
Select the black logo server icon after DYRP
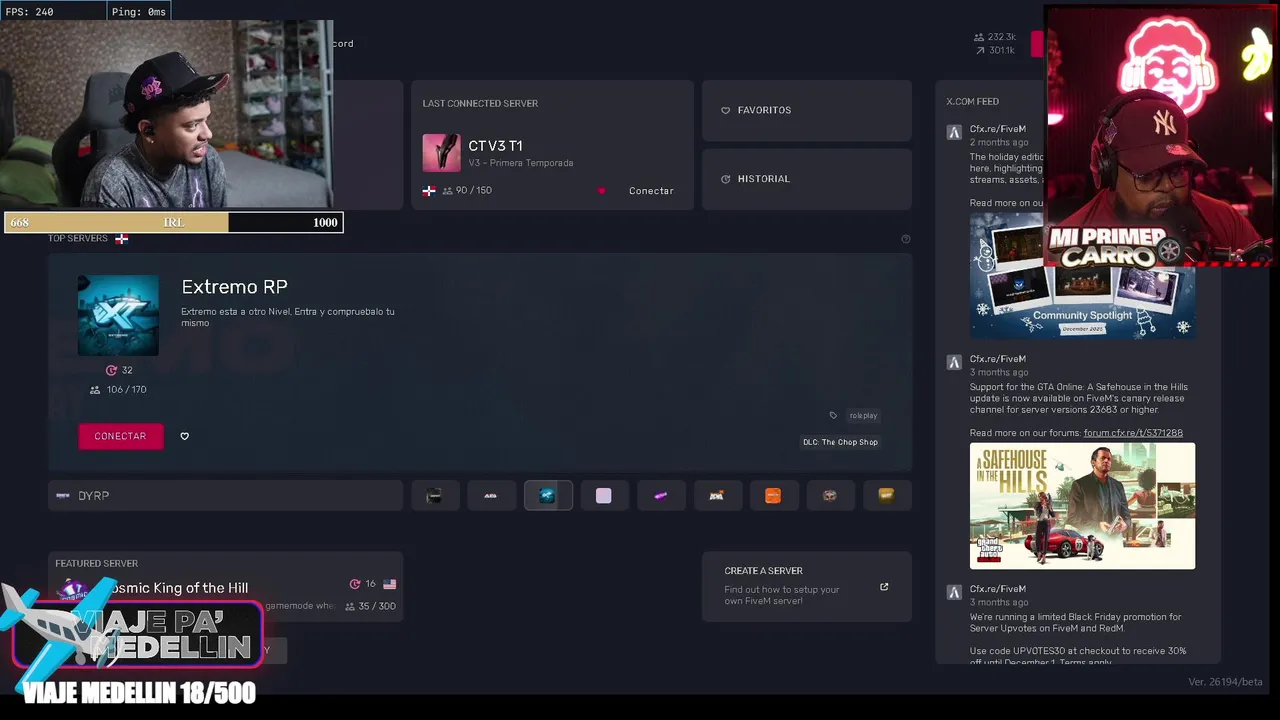coord(434,495)
